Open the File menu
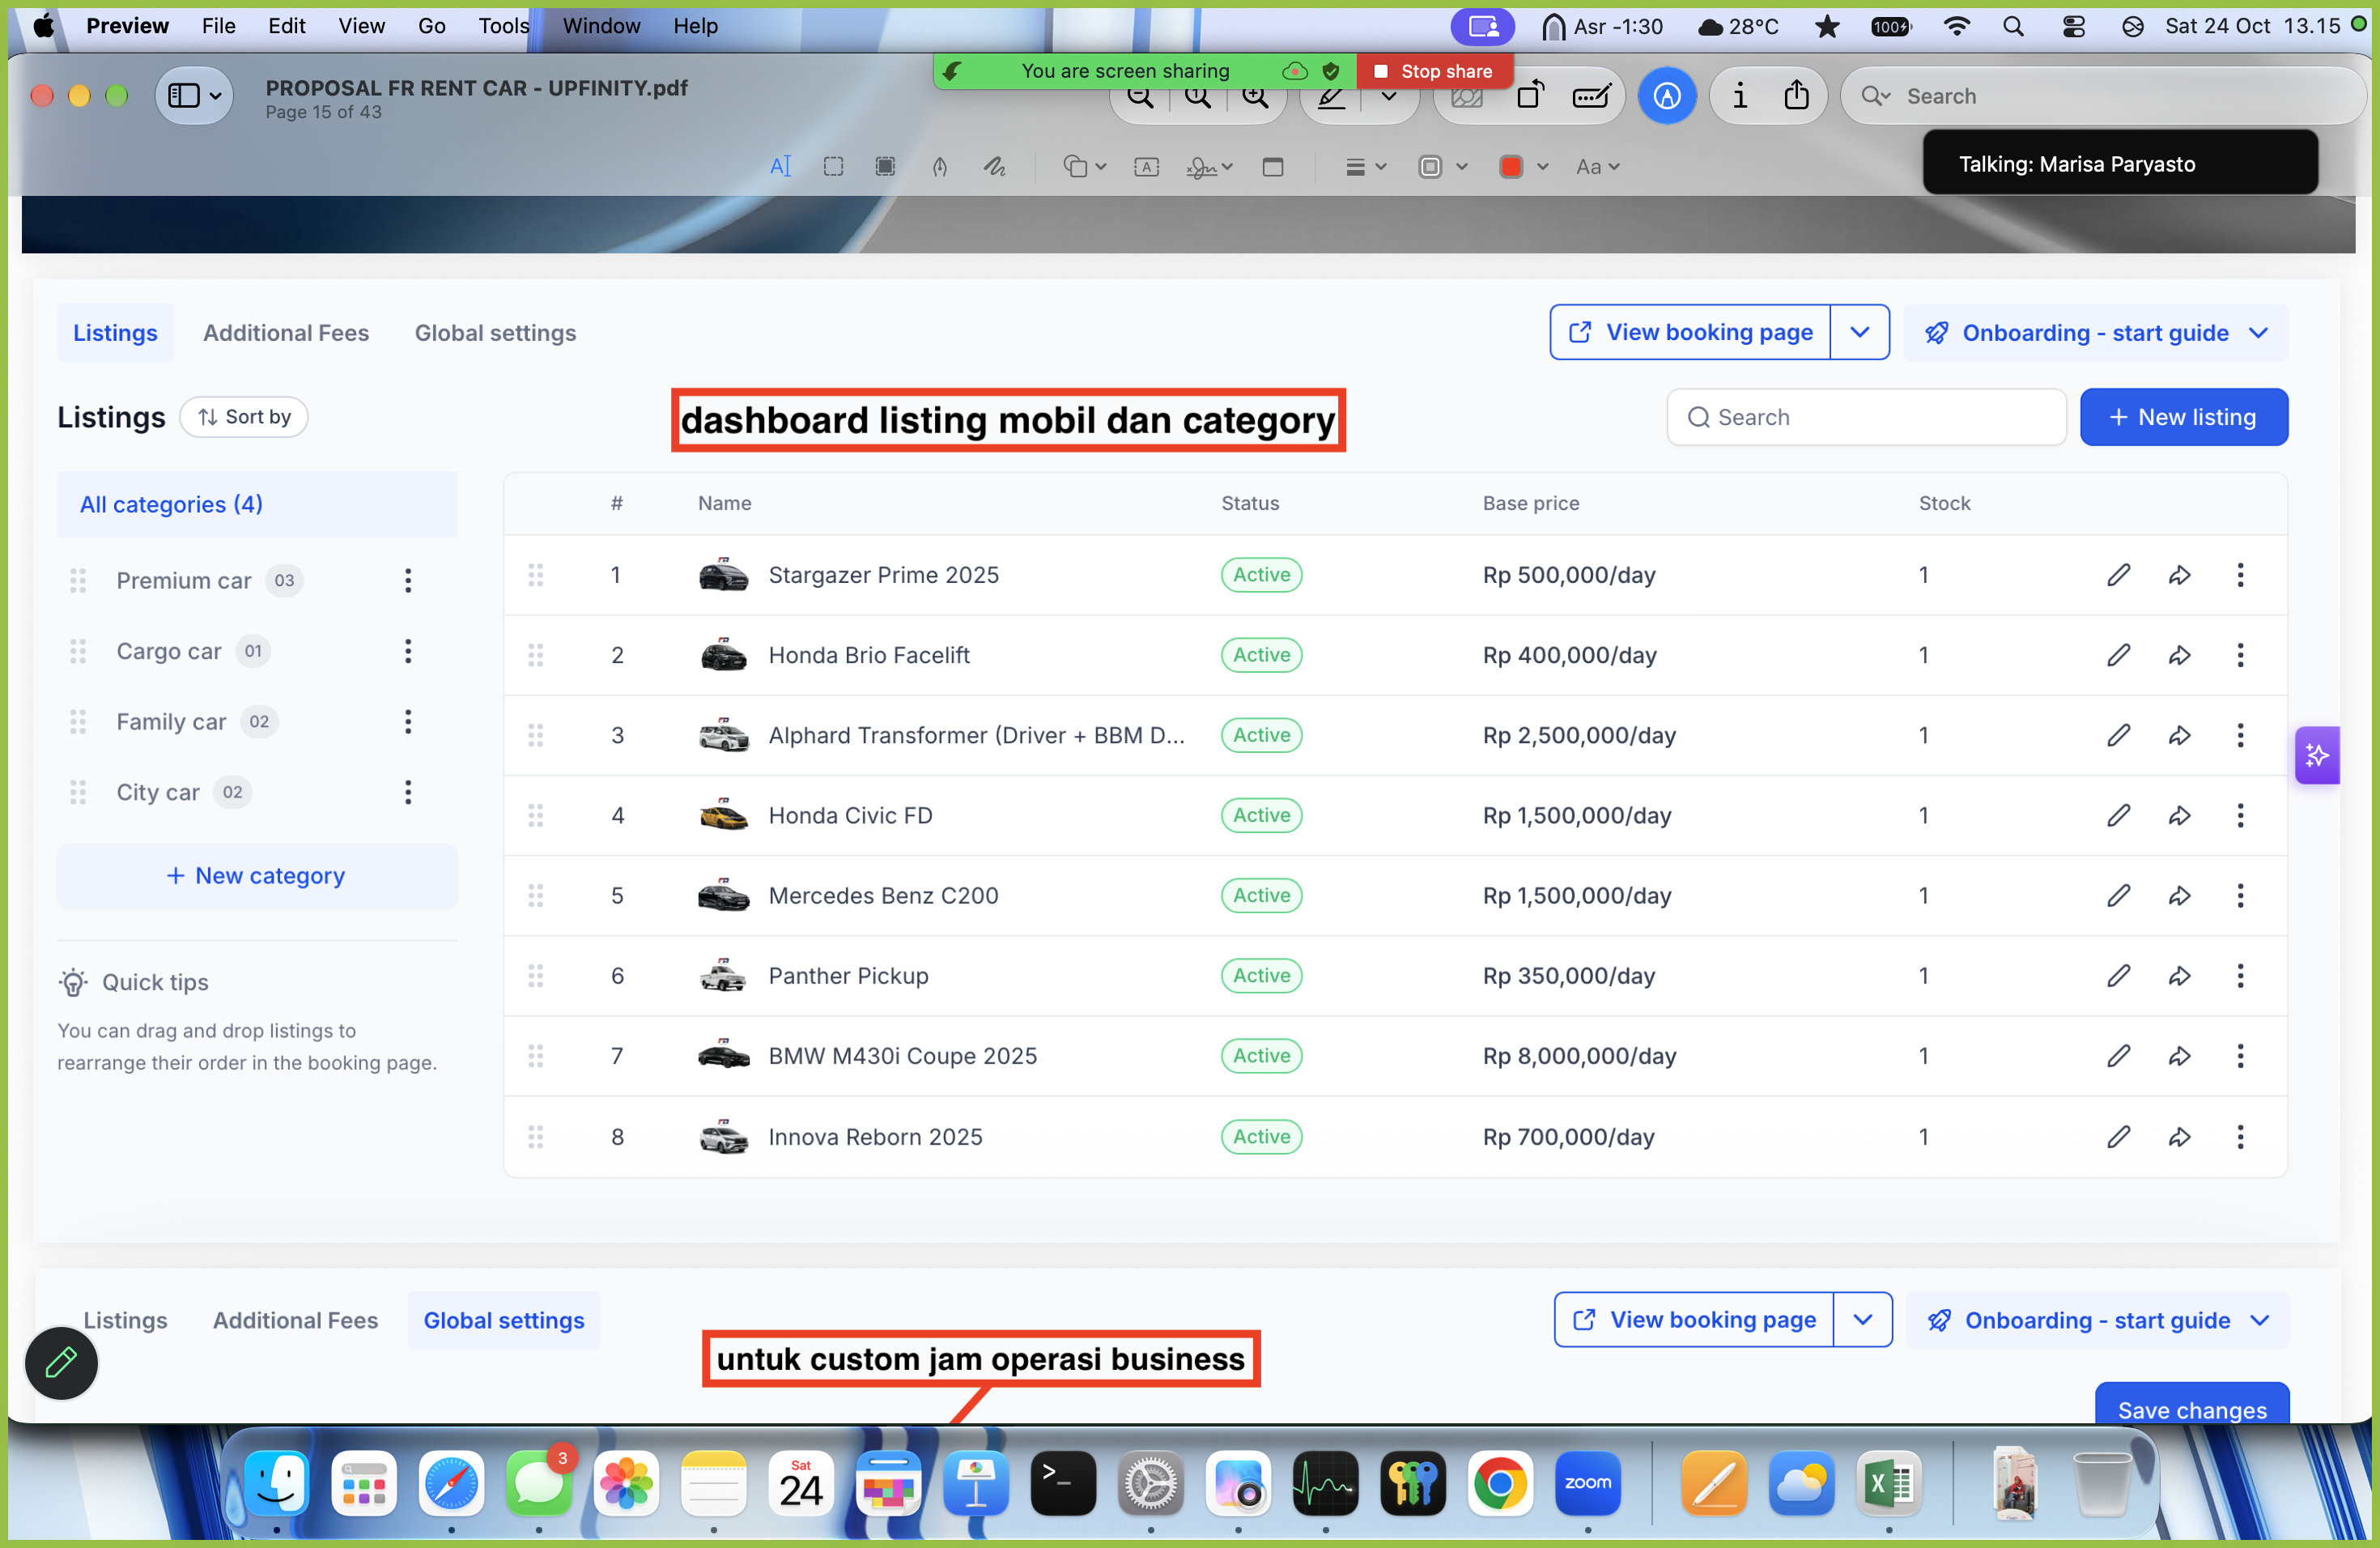The width and height of the screenshot is (2380, 1548). [x=218, y=26]
